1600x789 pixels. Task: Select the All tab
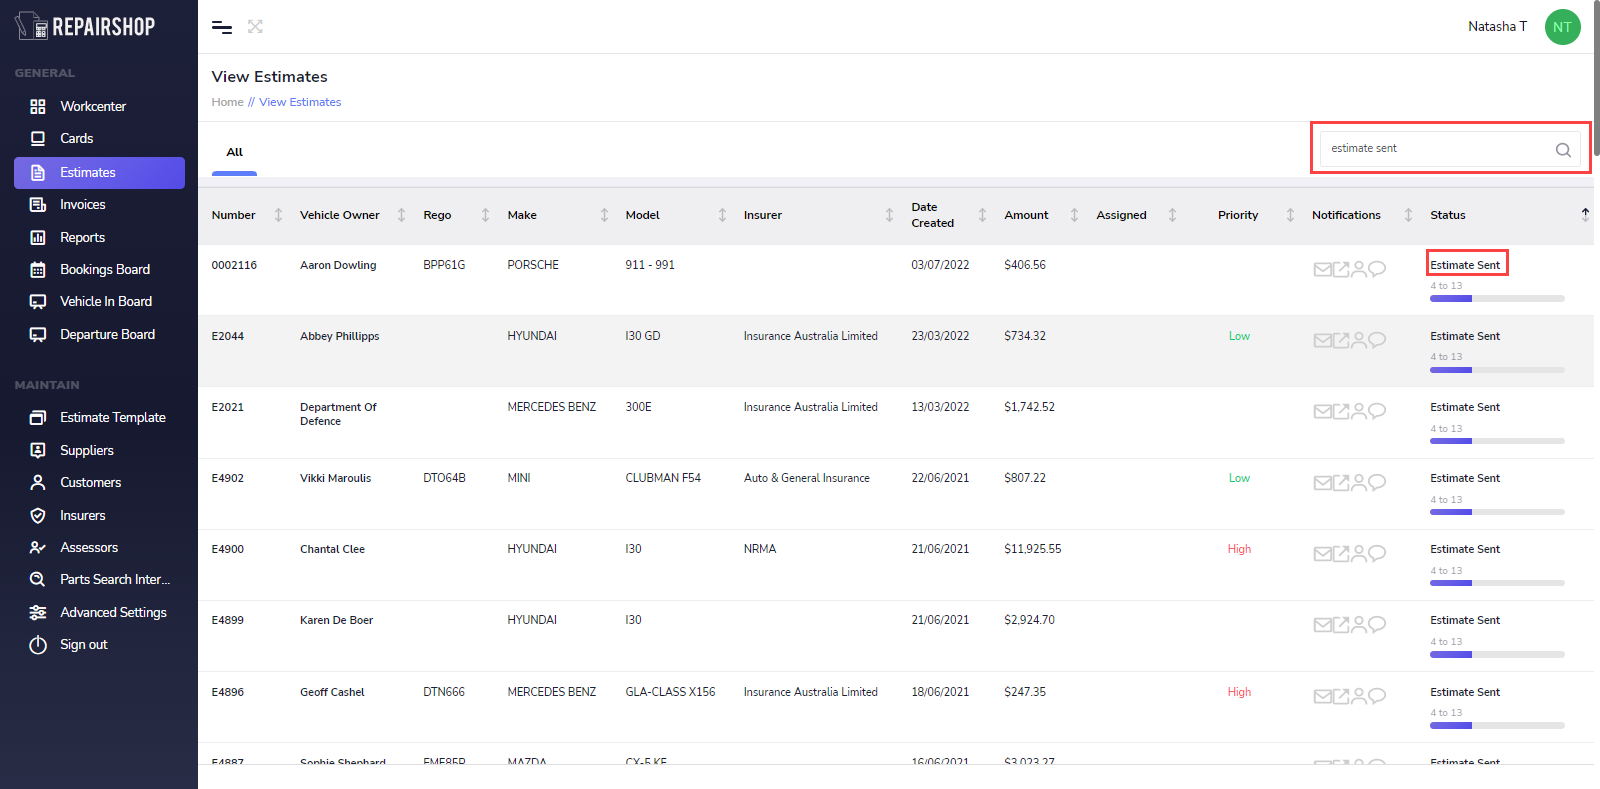(x=235, y=153)
